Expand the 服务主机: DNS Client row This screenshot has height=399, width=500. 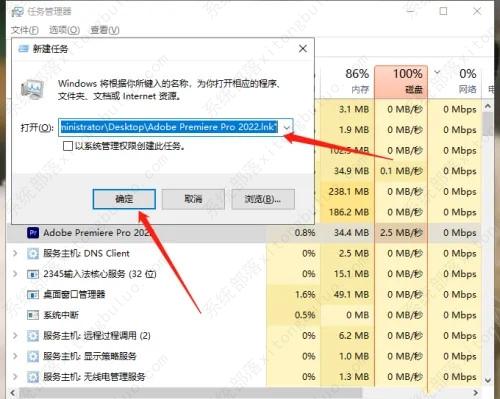click(x=15, y=254)
